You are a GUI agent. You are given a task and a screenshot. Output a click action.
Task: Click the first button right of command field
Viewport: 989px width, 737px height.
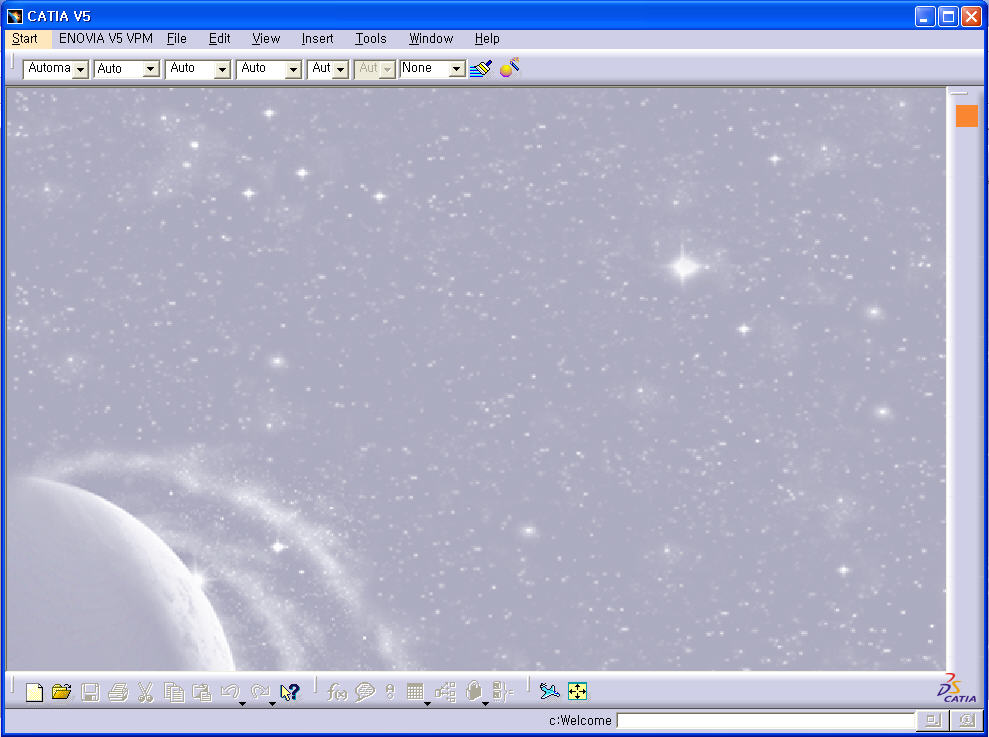(x=932, y=721)
